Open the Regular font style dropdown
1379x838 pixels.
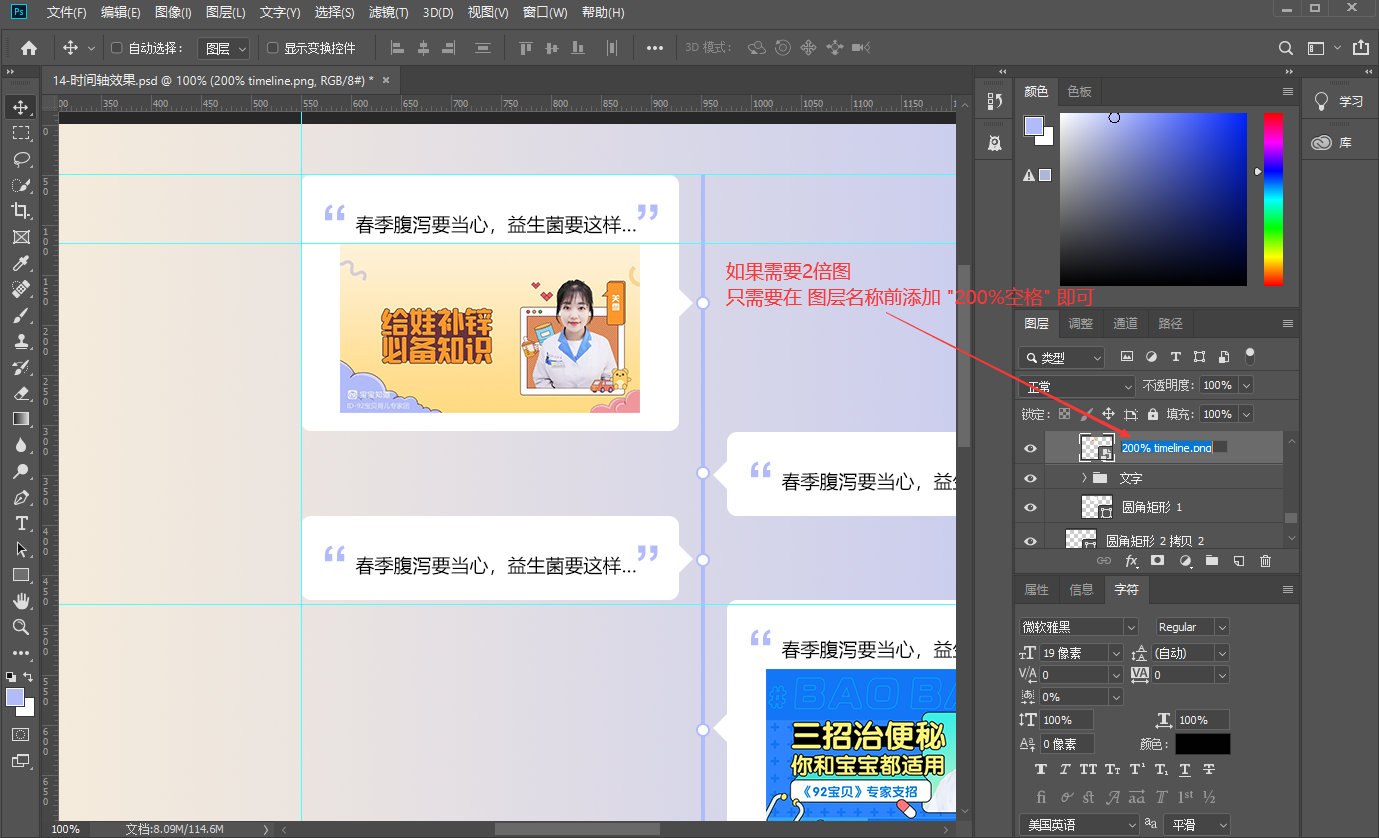1192,627
